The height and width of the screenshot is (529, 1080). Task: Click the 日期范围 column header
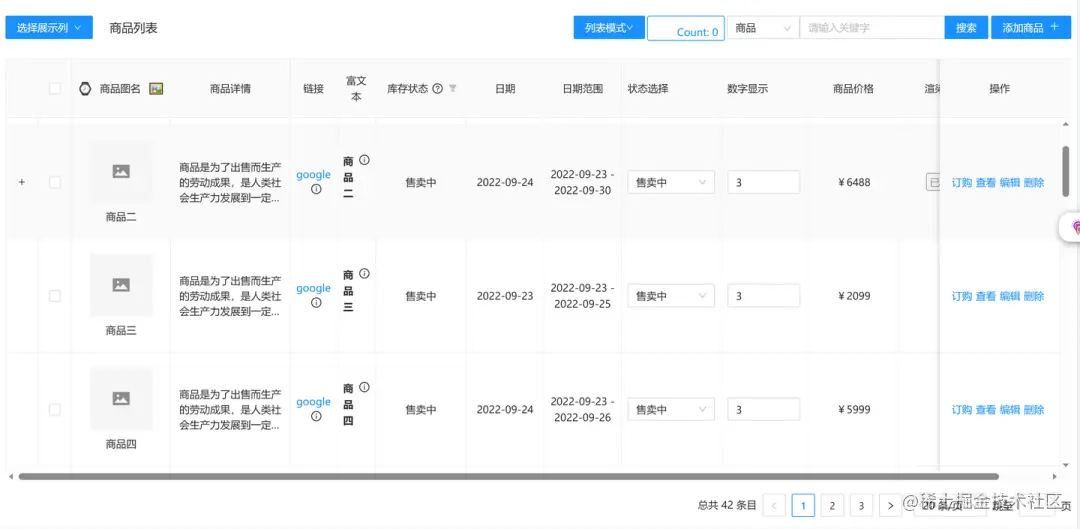tap(583, 89)
